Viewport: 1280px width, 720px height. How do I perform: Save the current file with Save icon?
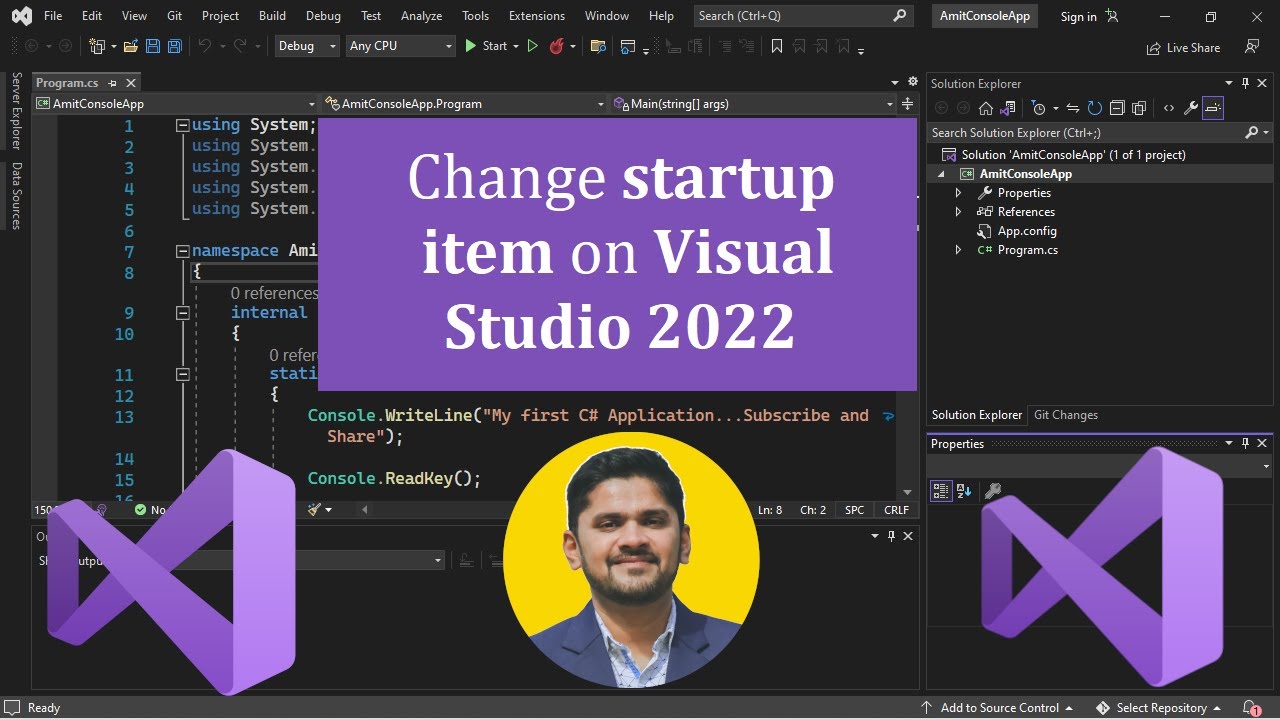153,46
